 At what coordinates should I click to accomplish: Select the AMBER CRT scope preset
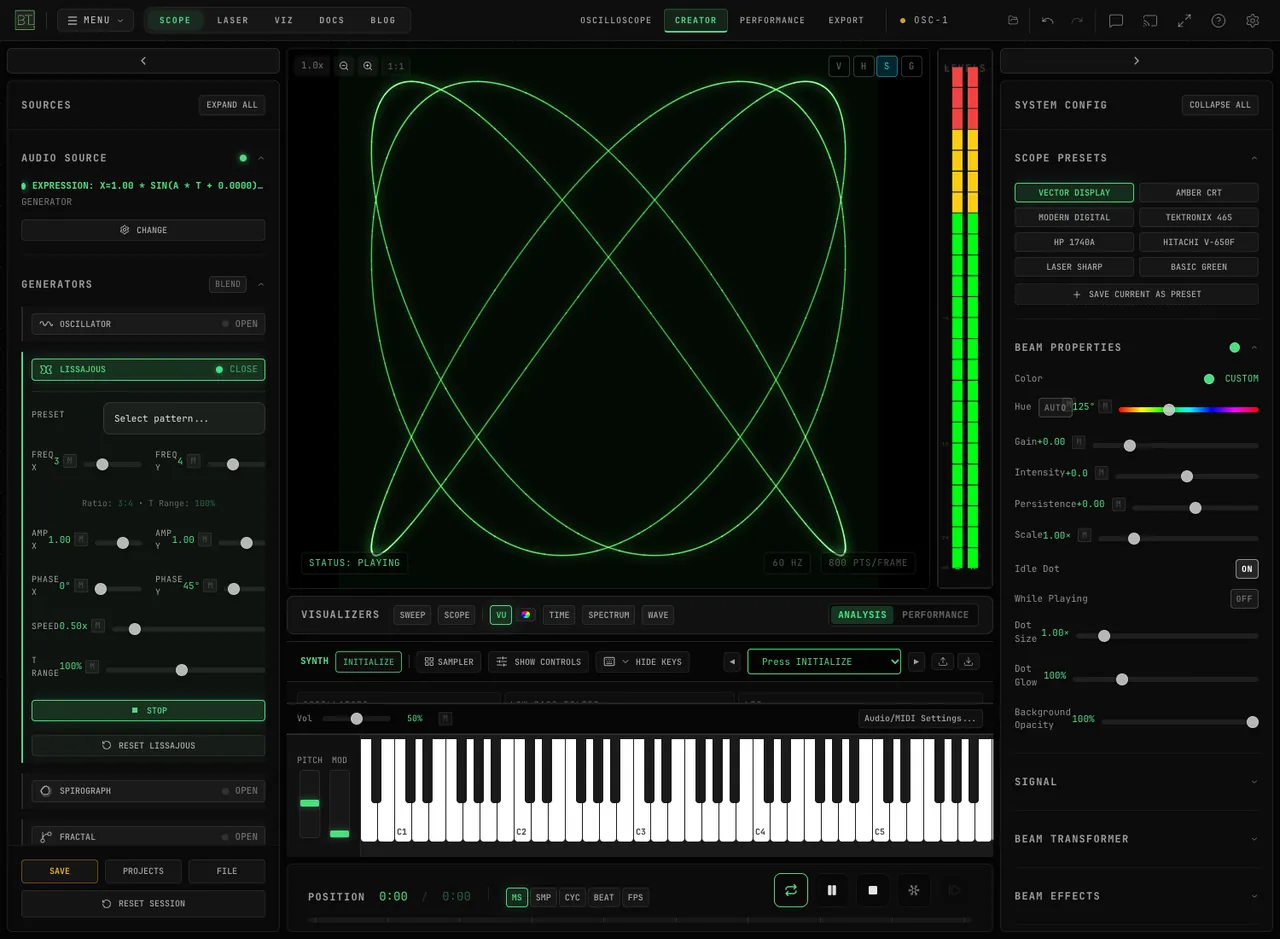tap(1199, 193)
